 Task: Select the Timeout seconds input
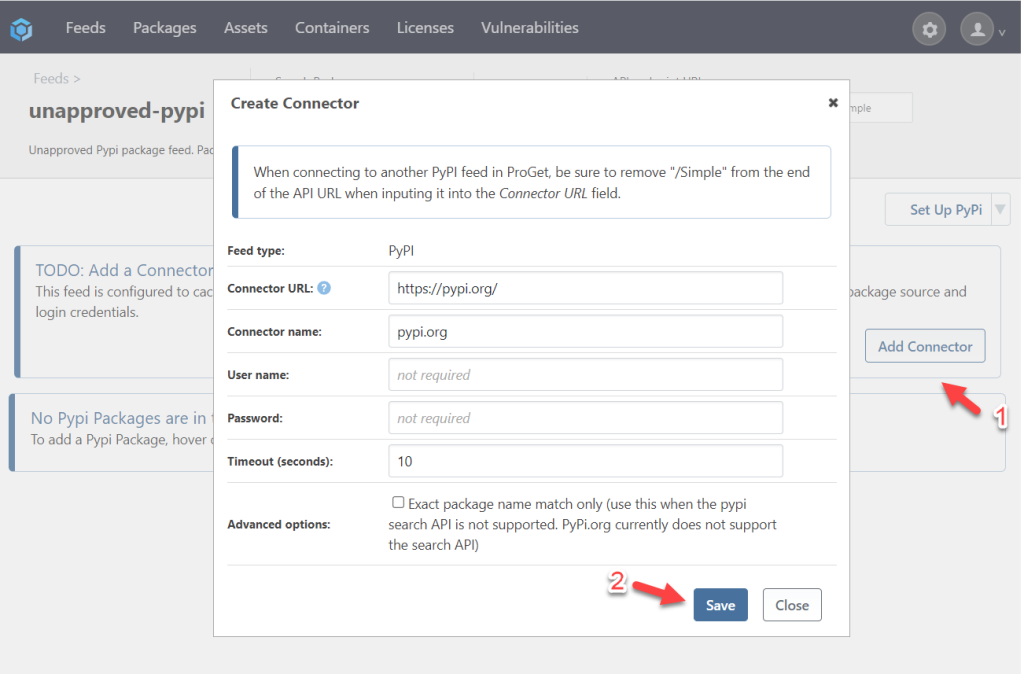[x=585, y=461]
